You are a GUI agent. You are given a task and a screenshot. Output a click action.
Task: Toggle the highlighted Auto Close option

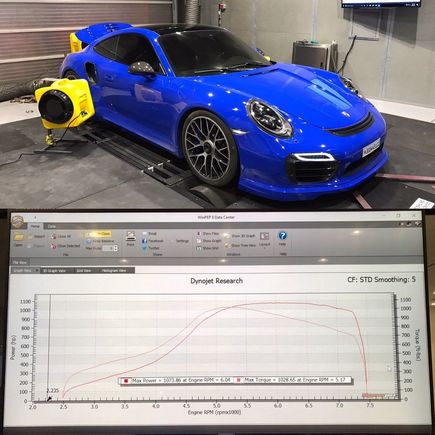(98, 234)
